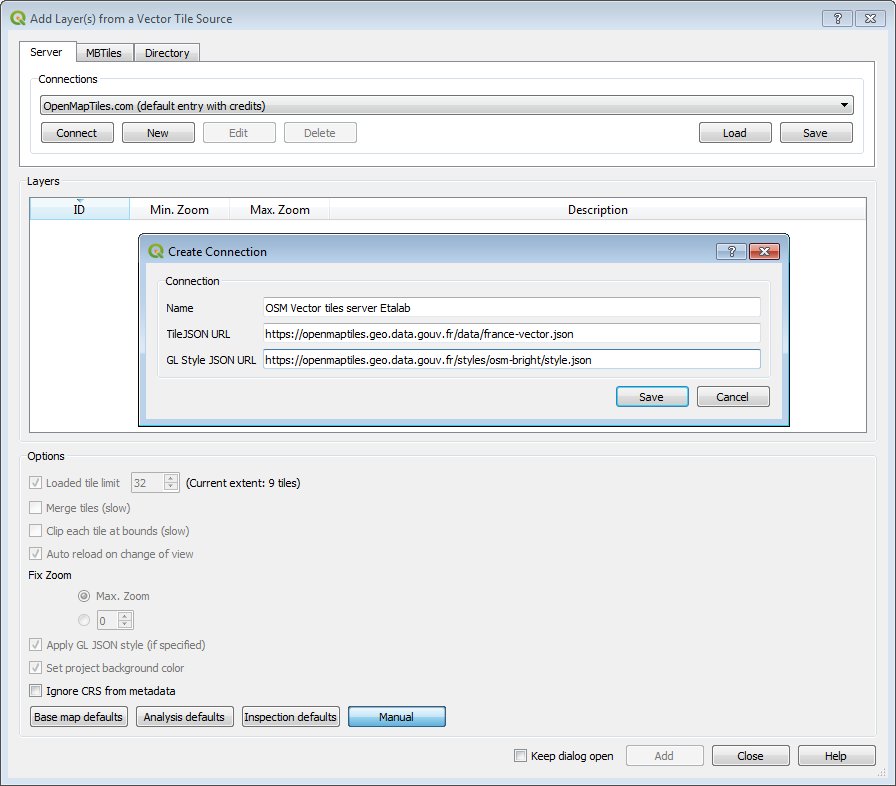Focus the GL Style JSON URL field
This screenshot has width=896, height=786.
pos(511,360)
